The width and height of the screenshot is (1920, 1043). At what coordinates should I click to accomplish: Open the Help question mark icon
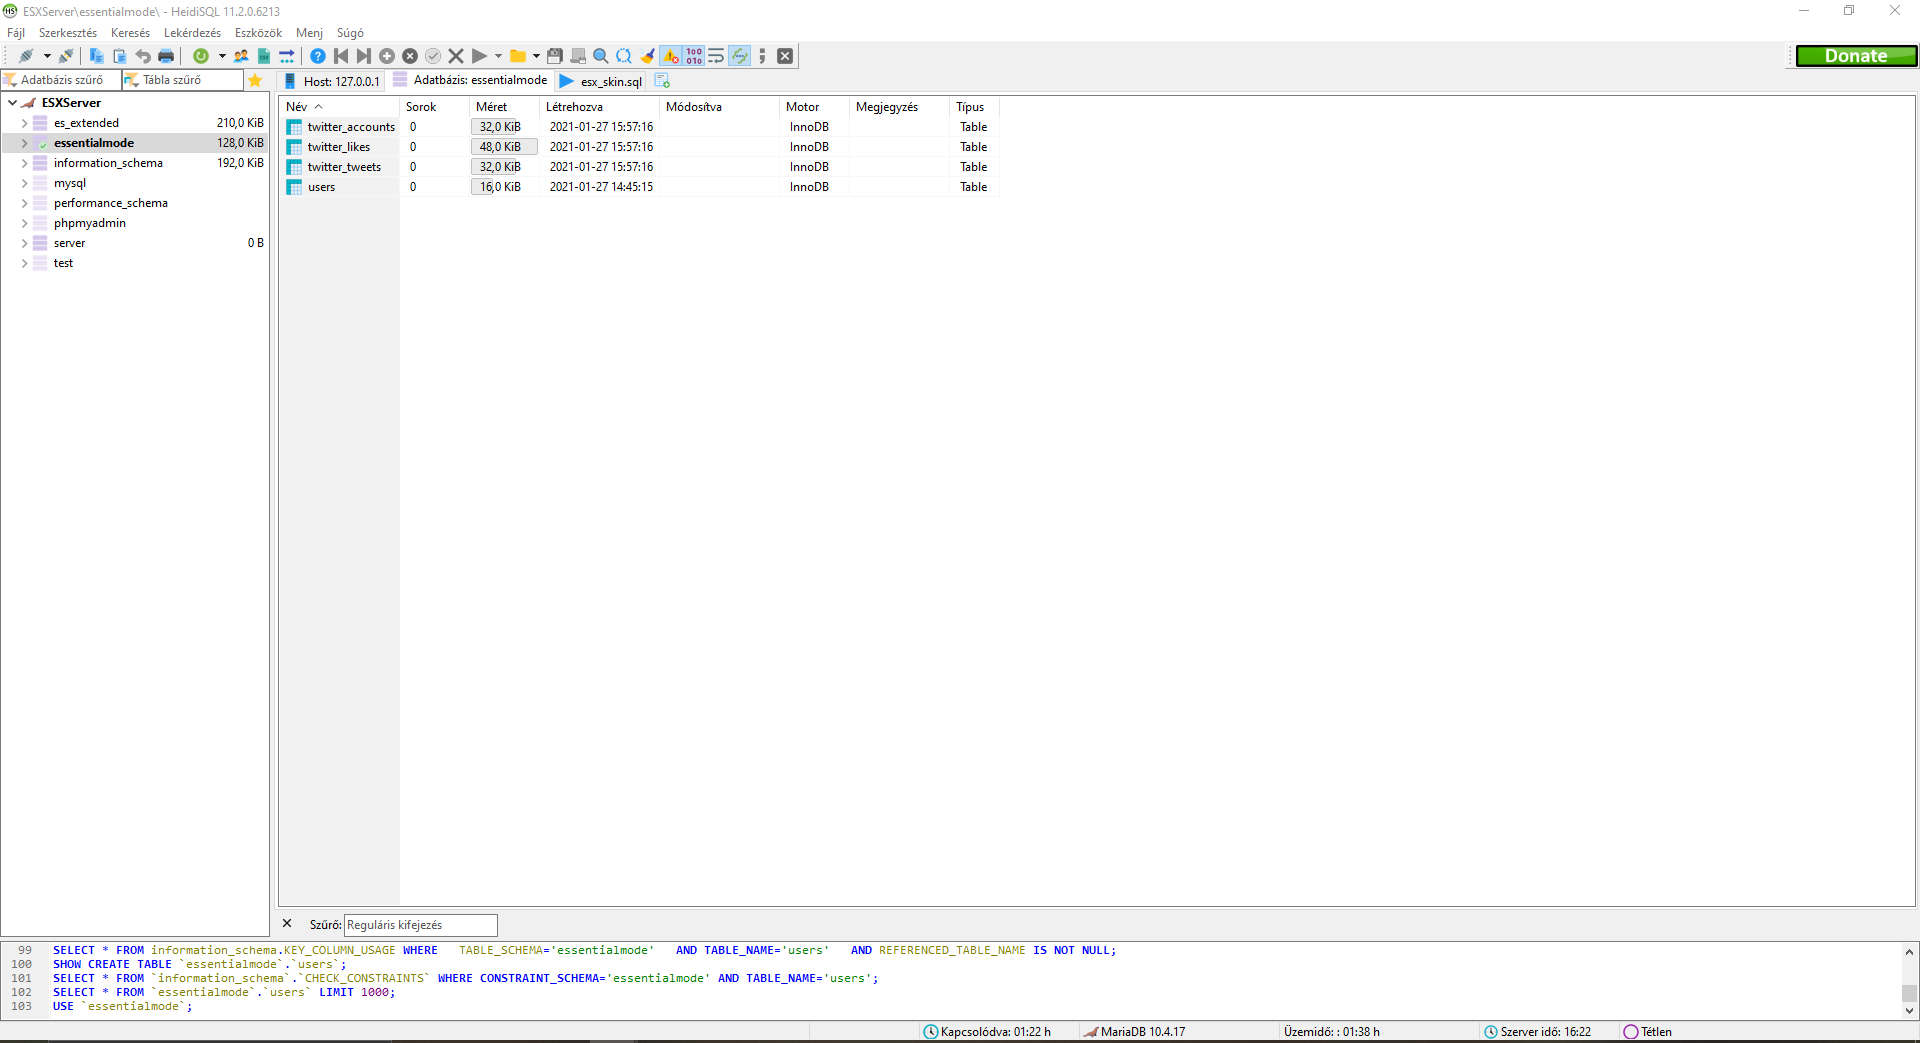[318, 56]
